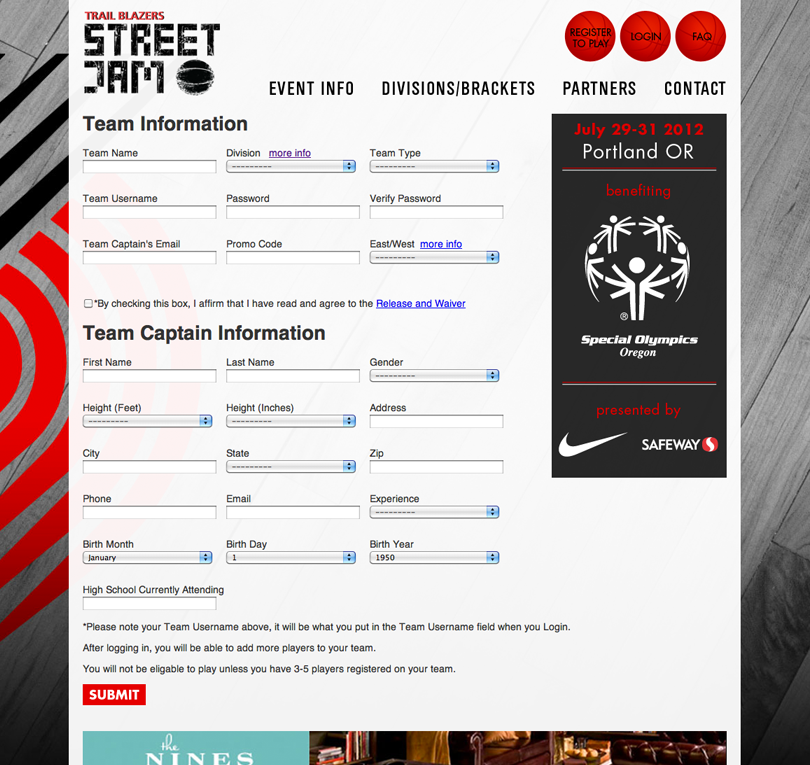Click the Special Olympics Oregon logo

638,286
